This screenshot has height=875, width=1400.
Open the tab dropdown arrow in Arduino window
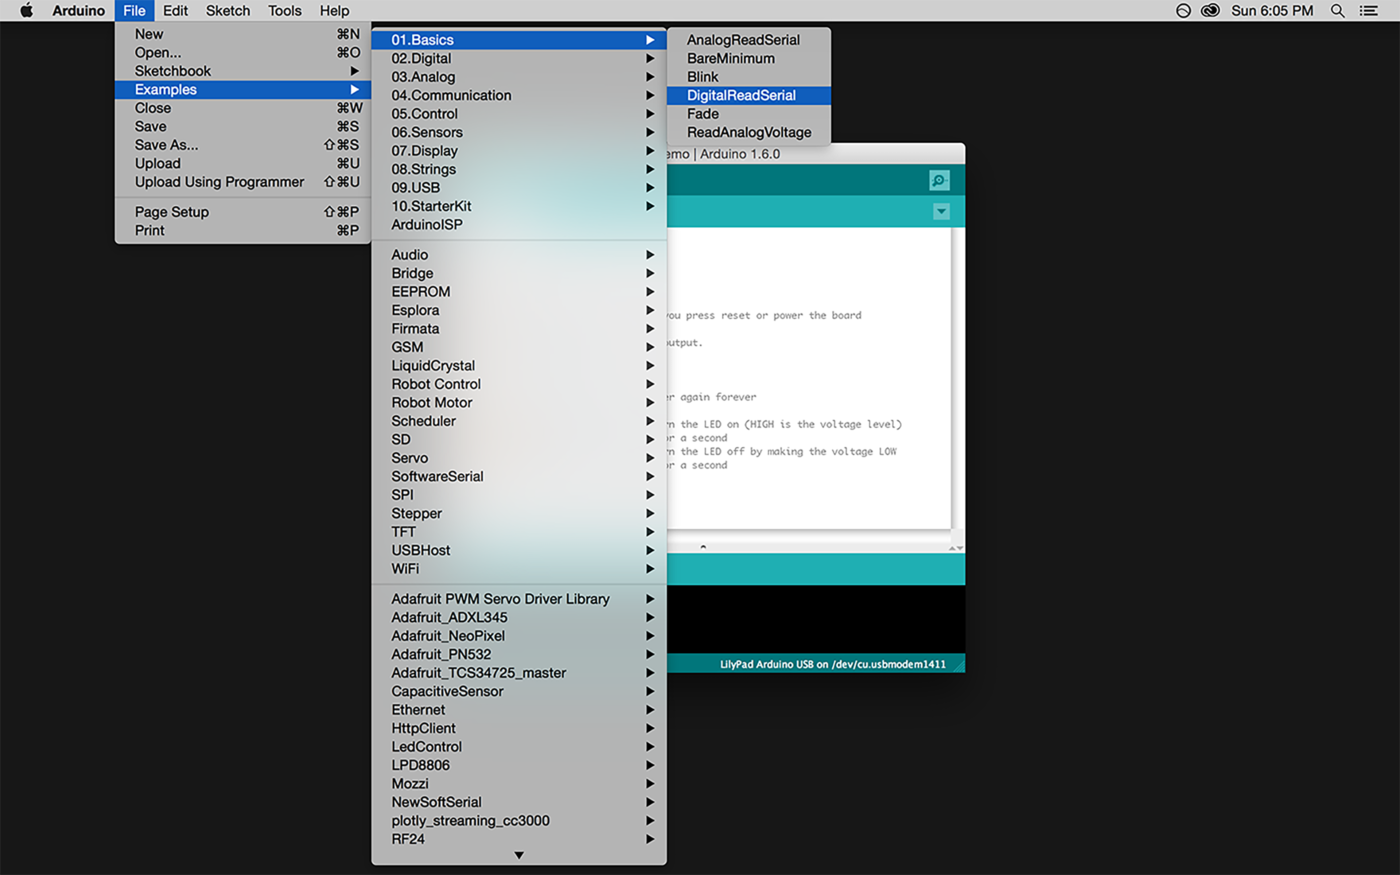[x=941, y=212]
